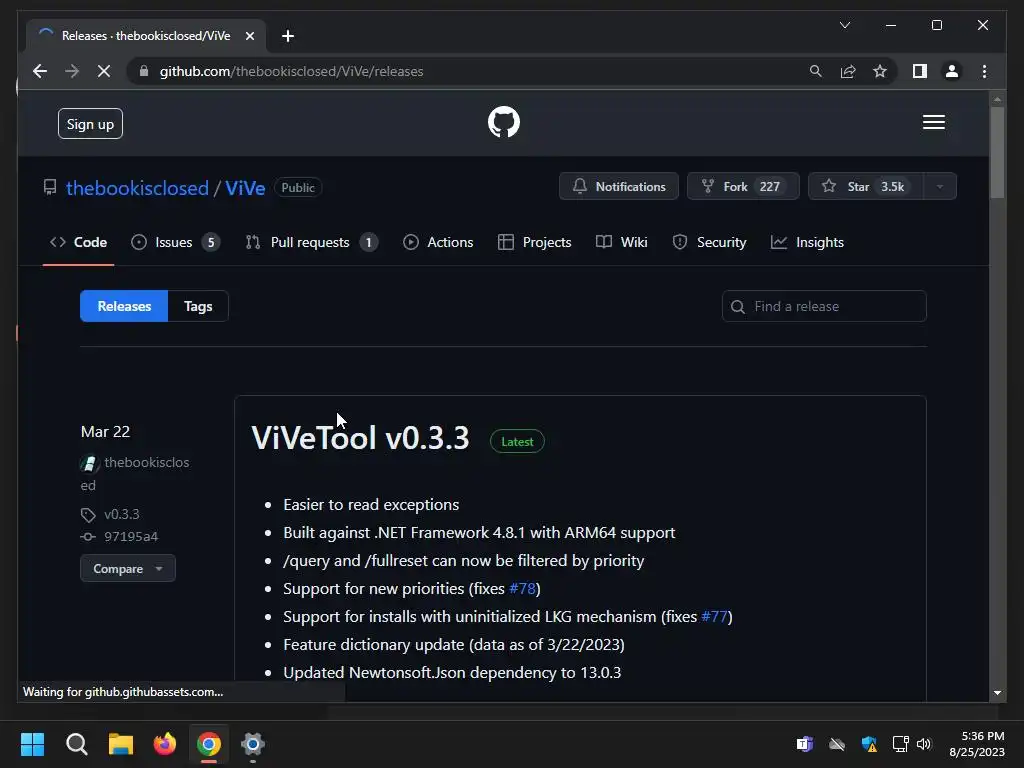Open the Issues tab
The height and width of the screenshot is (768, 1024).
click(175, 242)
